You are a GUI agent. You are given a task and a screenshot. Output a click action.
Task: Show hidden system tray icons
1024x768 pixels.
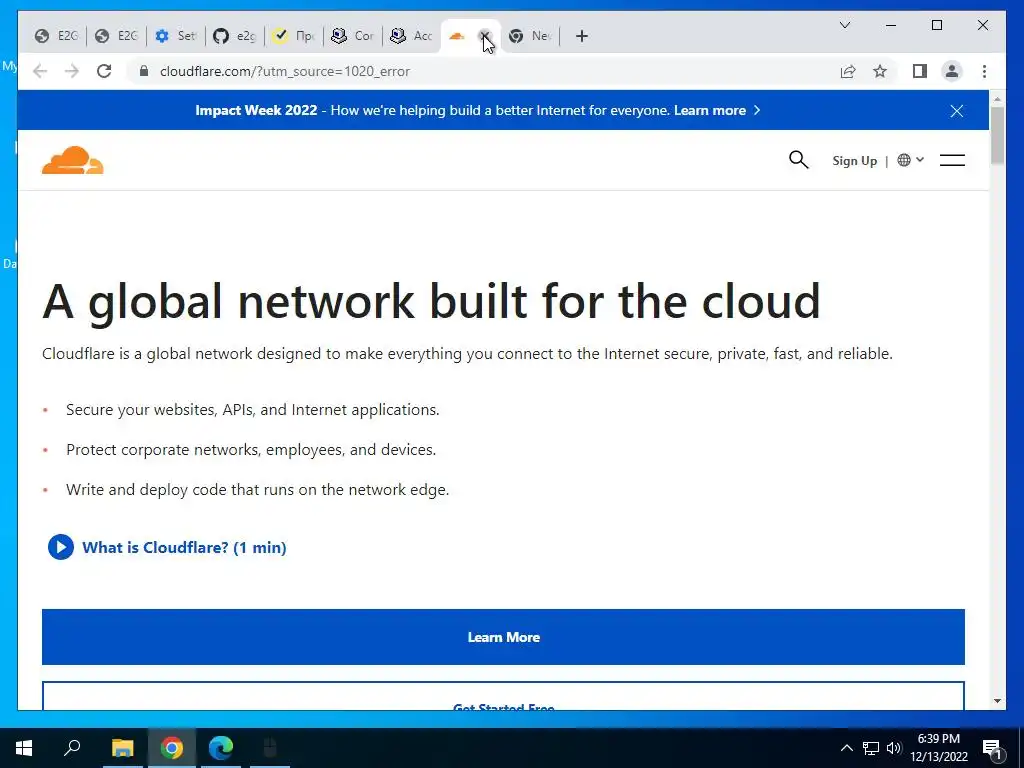click(x=846, y=748)
